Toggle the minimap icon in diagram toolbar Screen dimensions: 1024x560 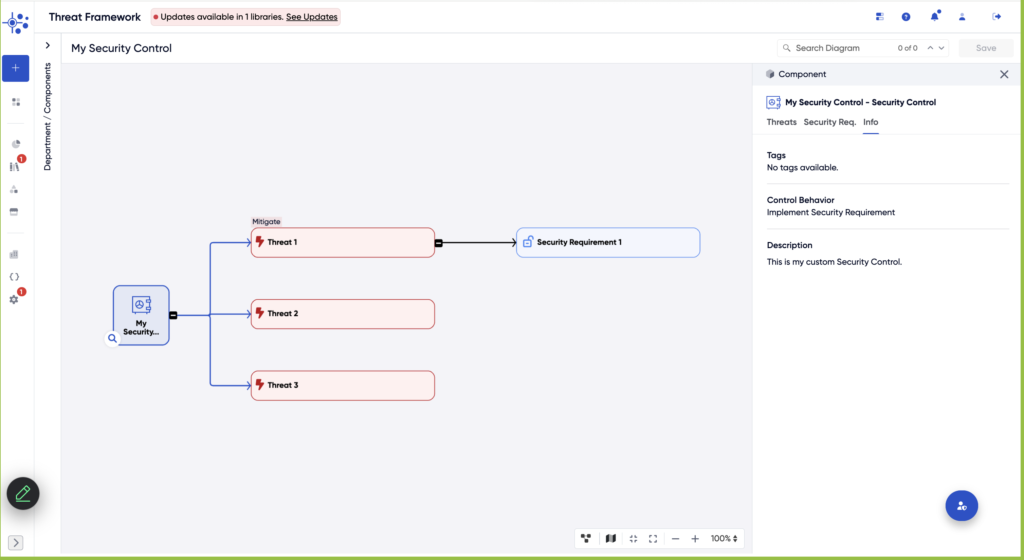tap(610, 539)
